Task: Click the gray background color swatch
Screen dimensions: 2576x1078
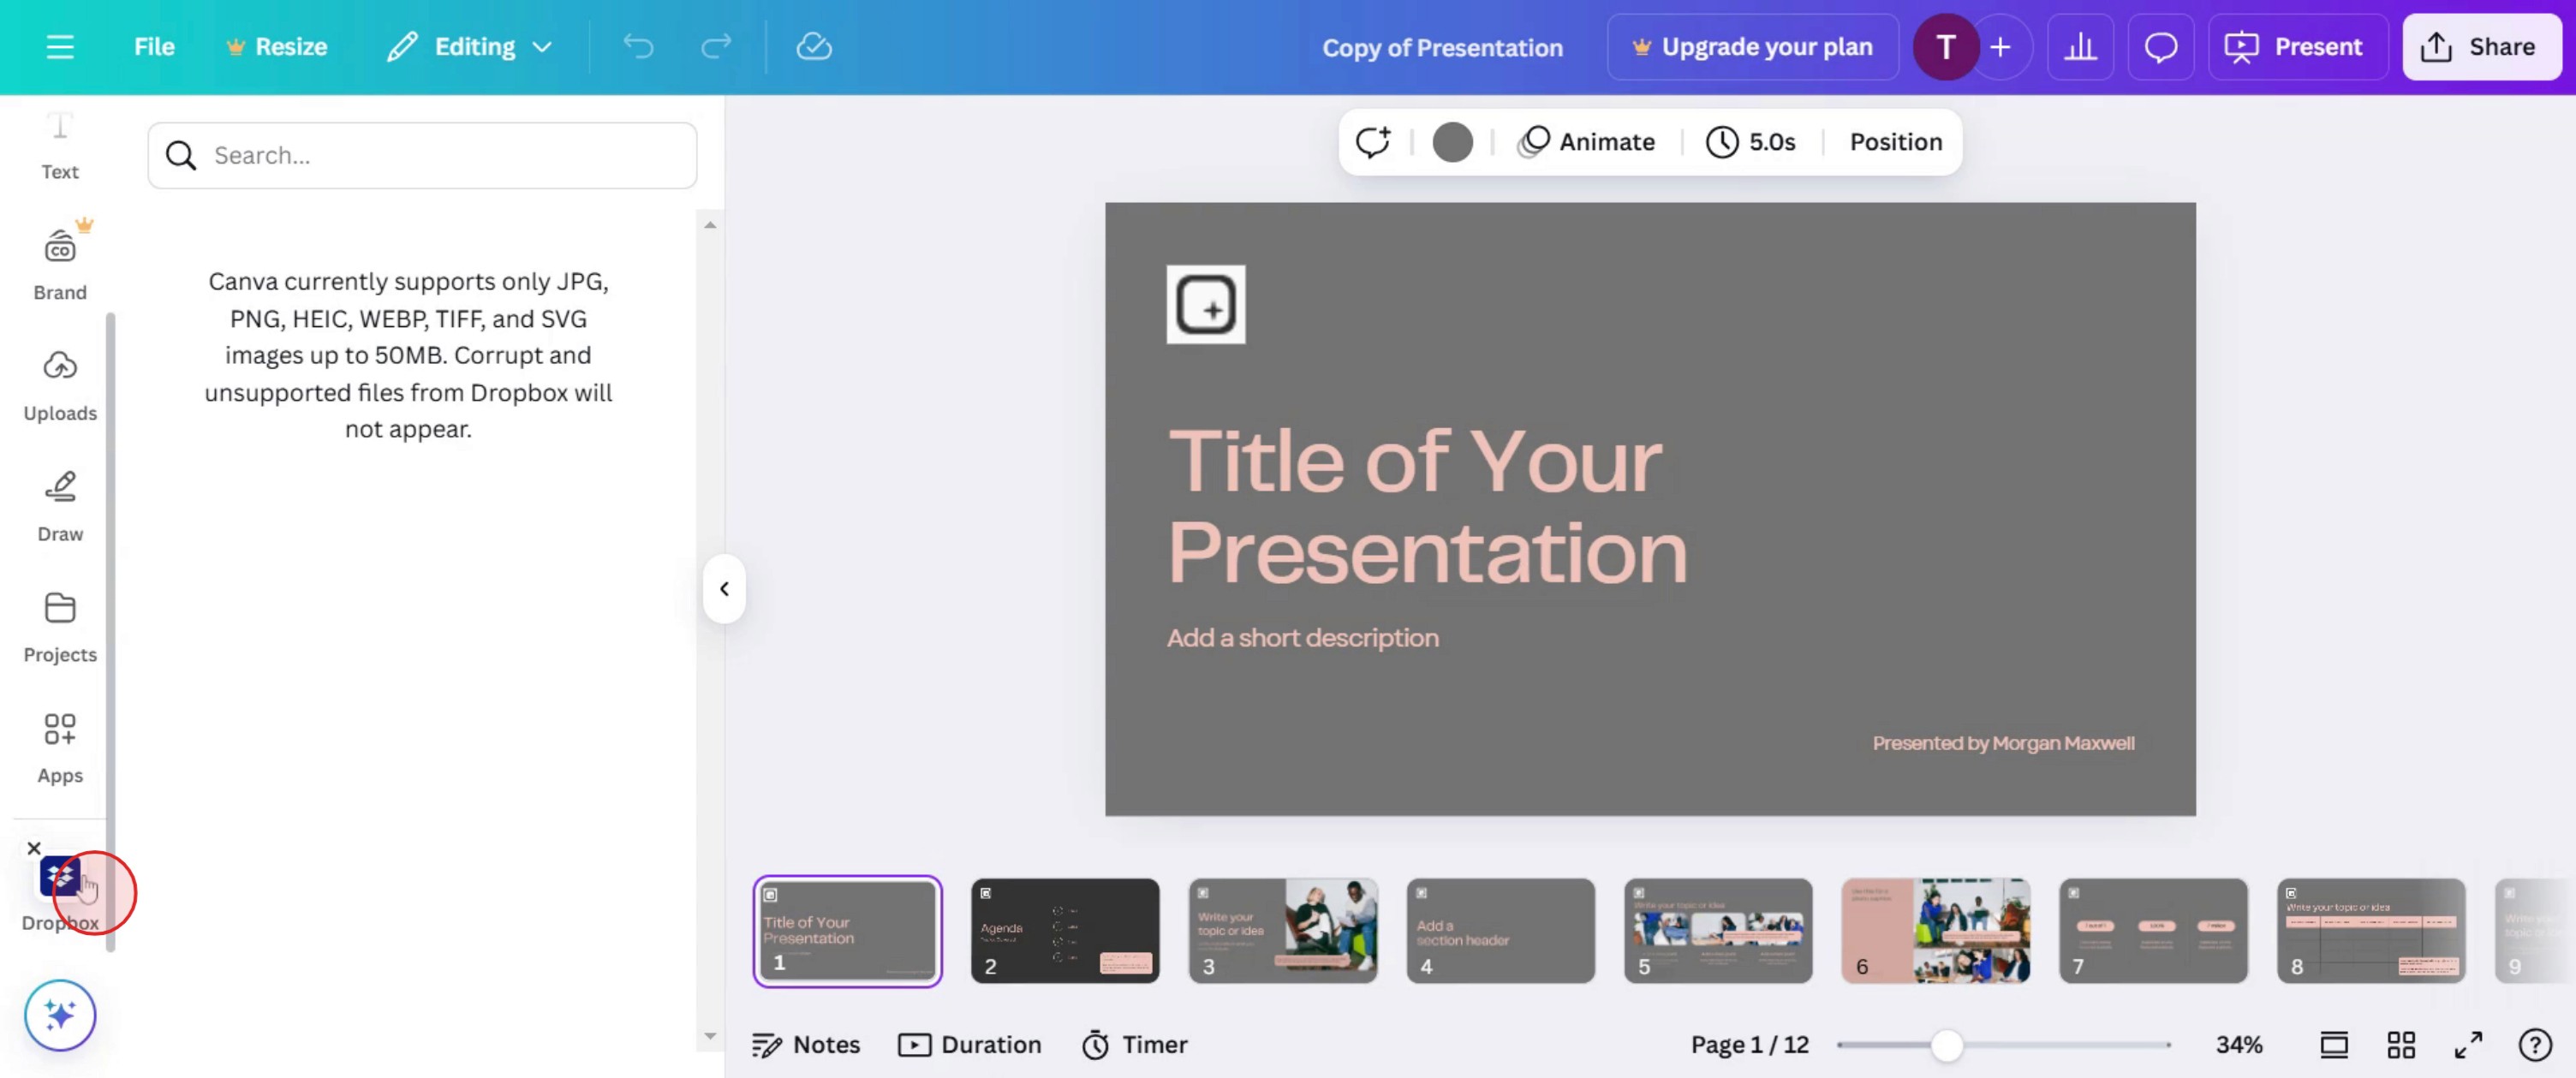Action: [x=1452, y=142]
